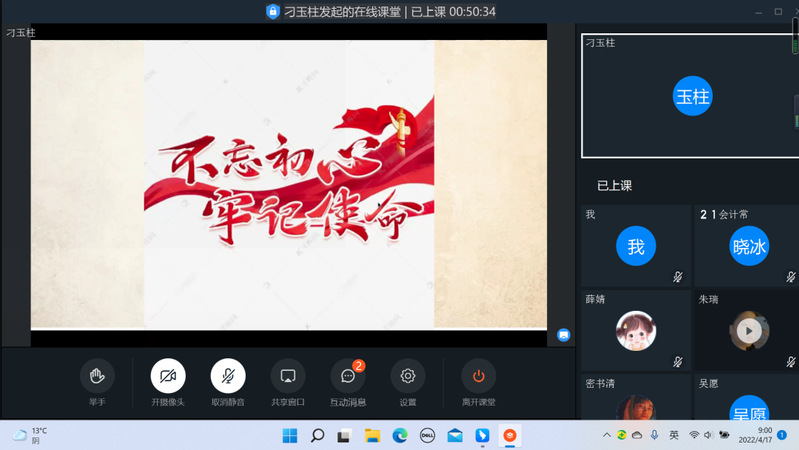Screen dimensions: 799x450
Task: Open classroom 设置 settings
Action: [408, 376]
